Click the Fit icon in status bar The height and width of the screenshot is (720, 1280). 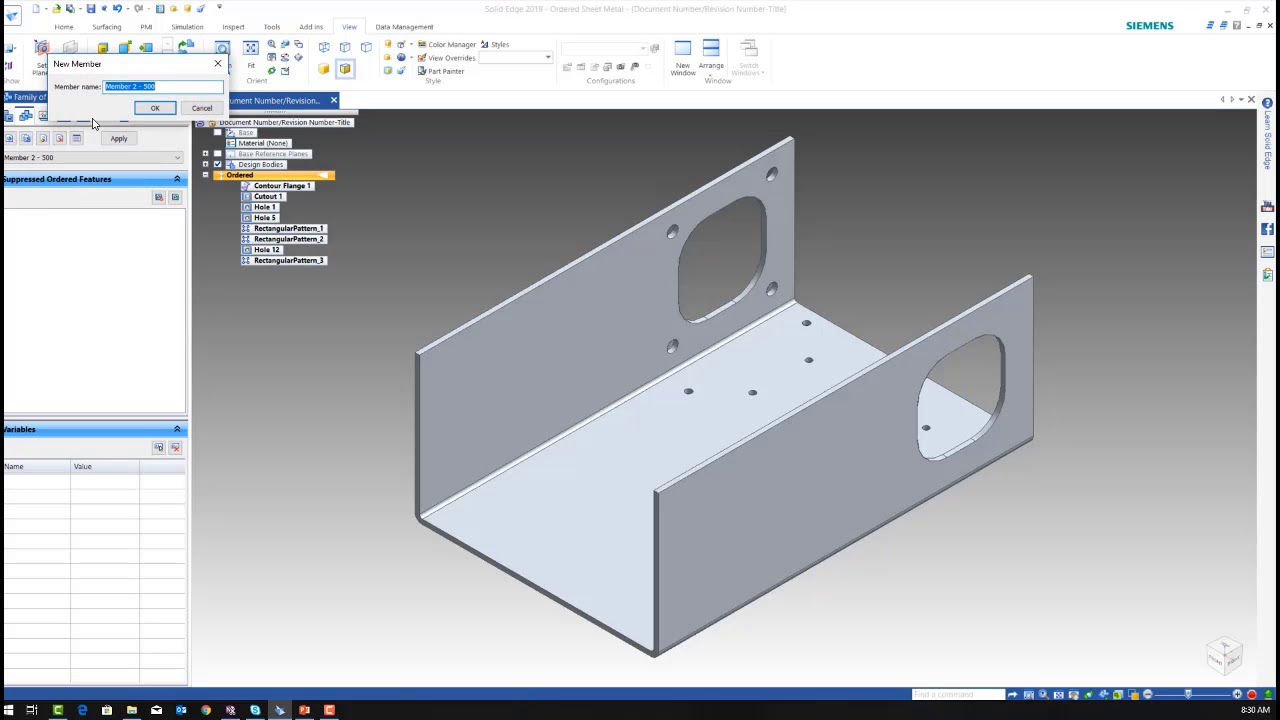1059,694
